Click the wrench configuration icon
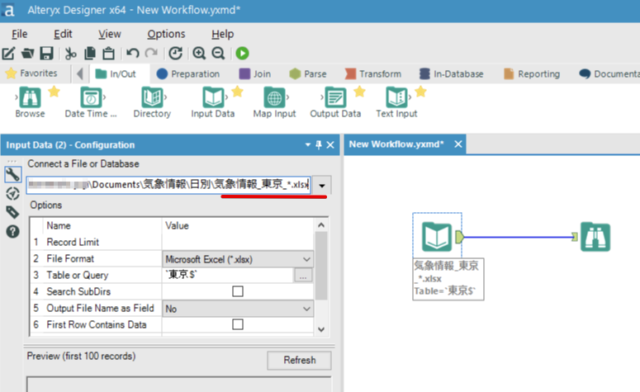Image resolution: width=640 pixels, height=392 pixels. (x=13, y=175)
